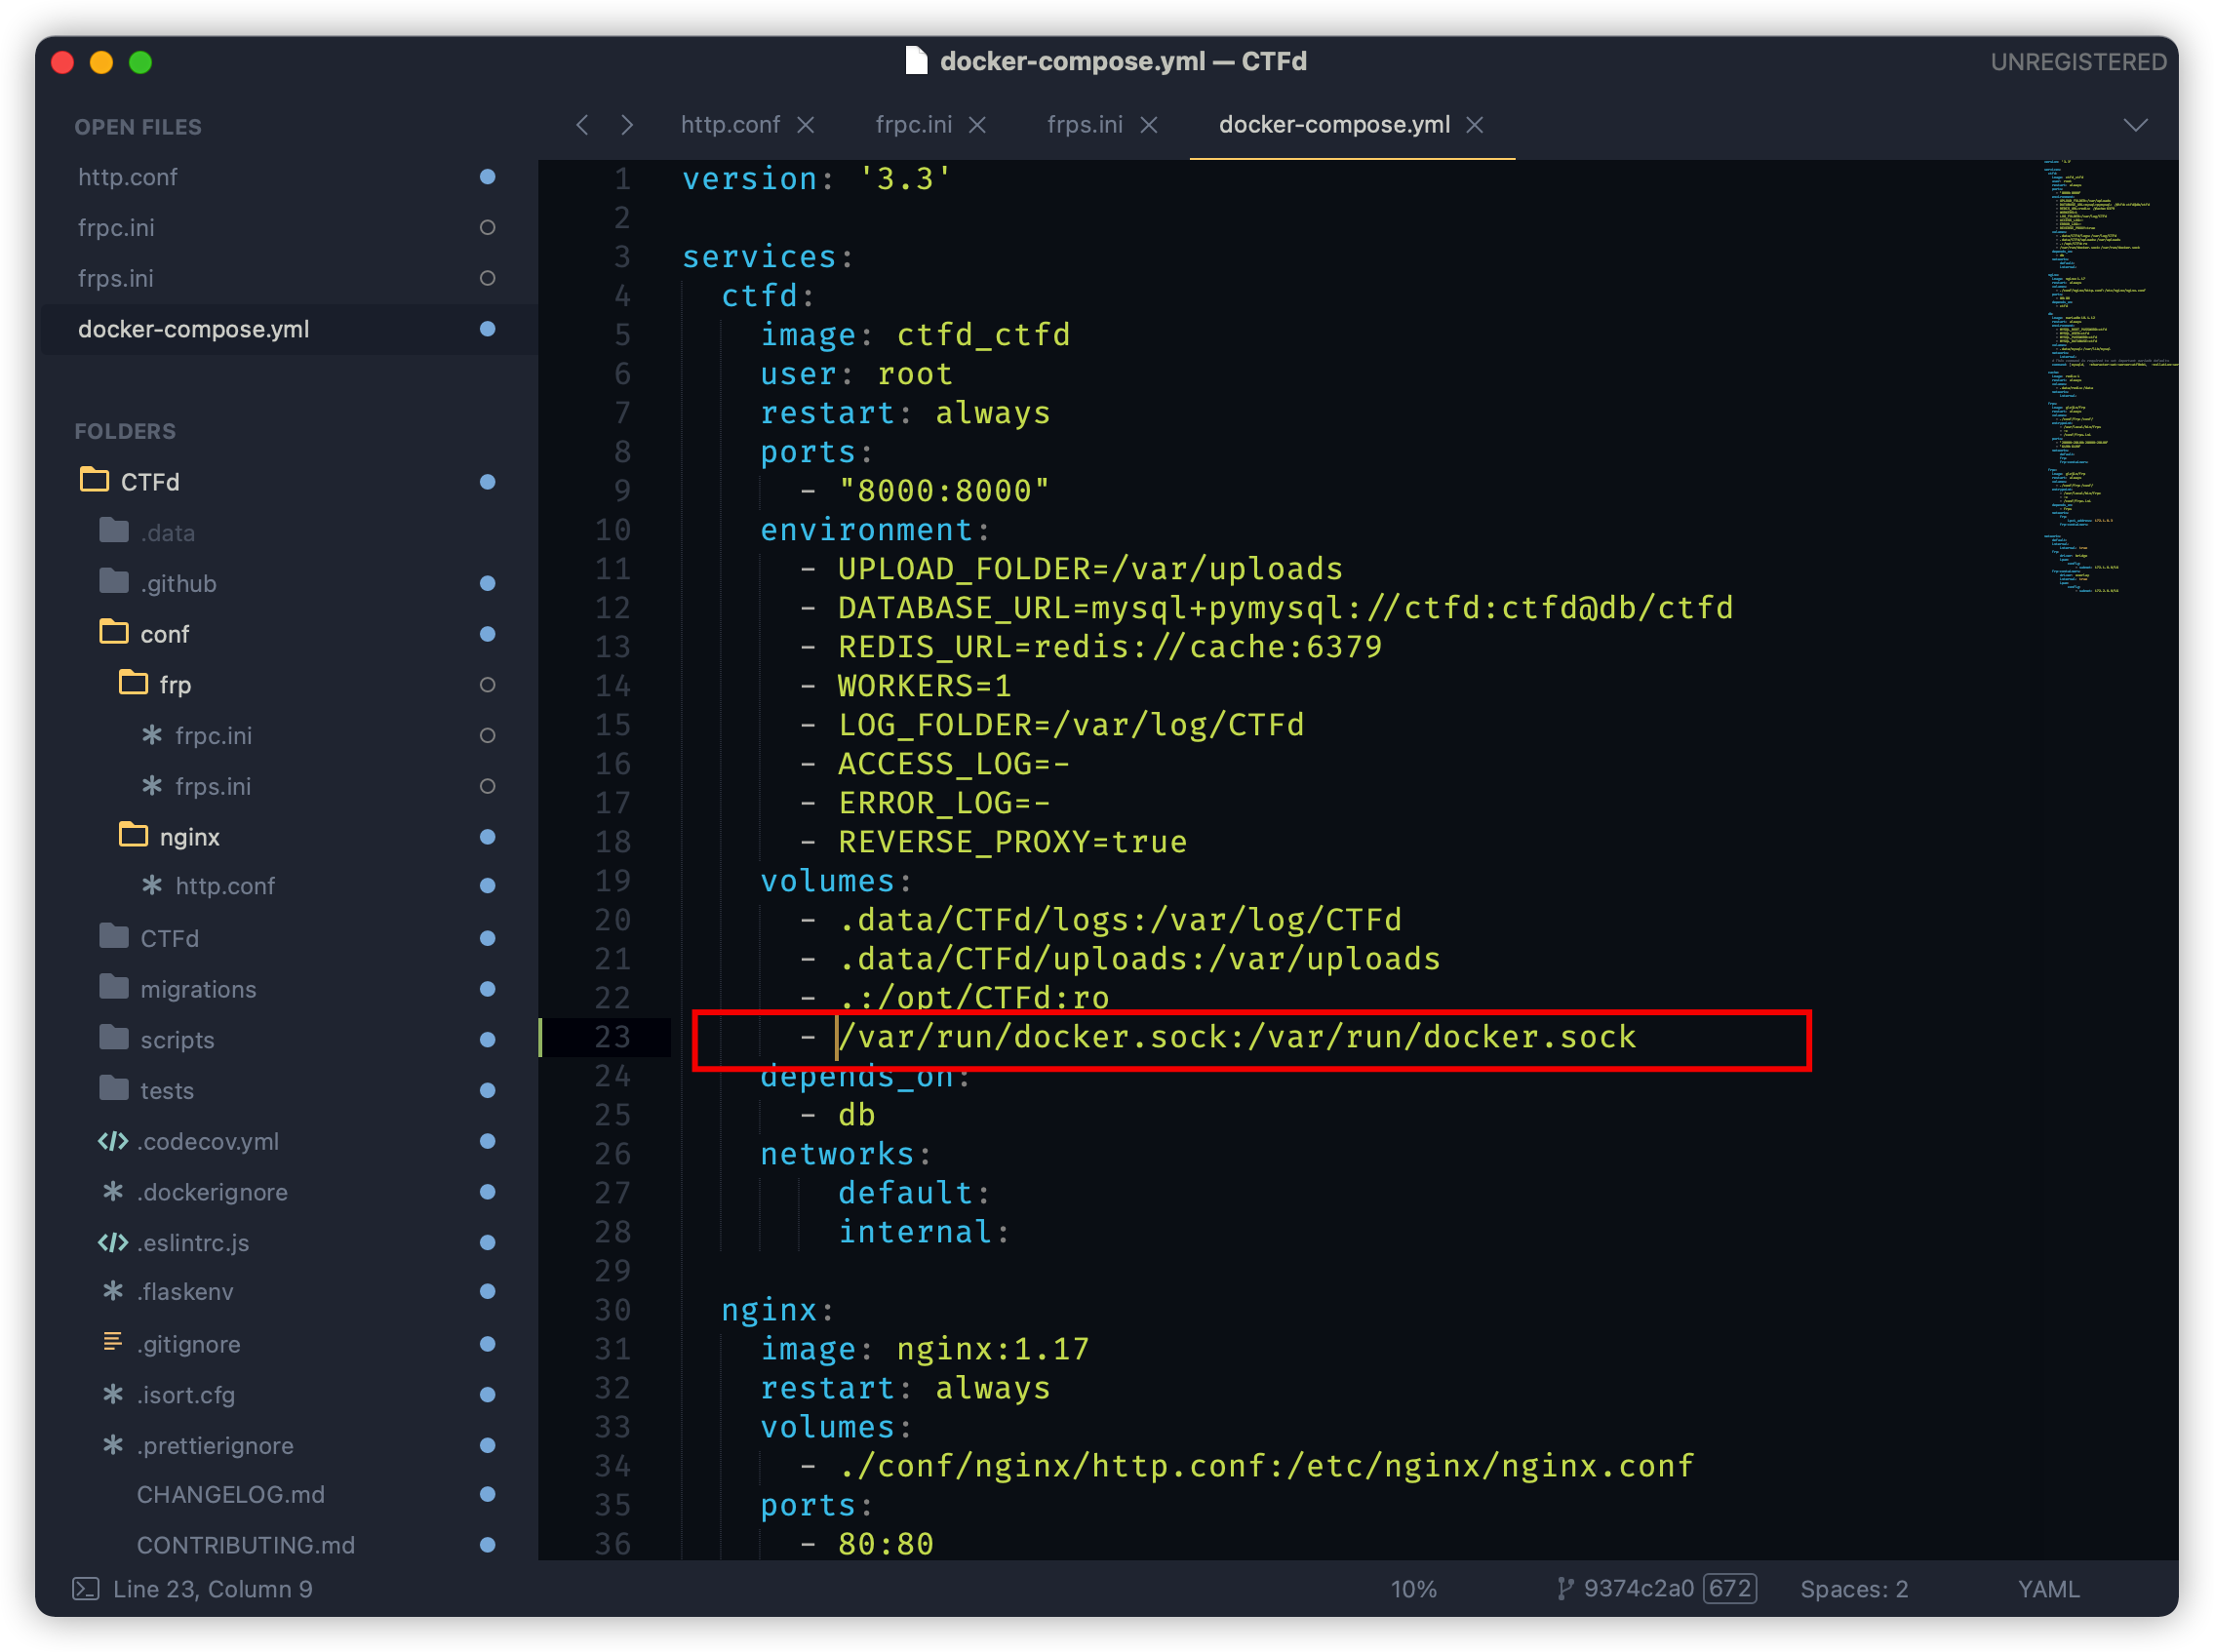Open the console via the terminal icon bottom left
This screenshot has width=2214, height=1652.
pos(87,1588)
